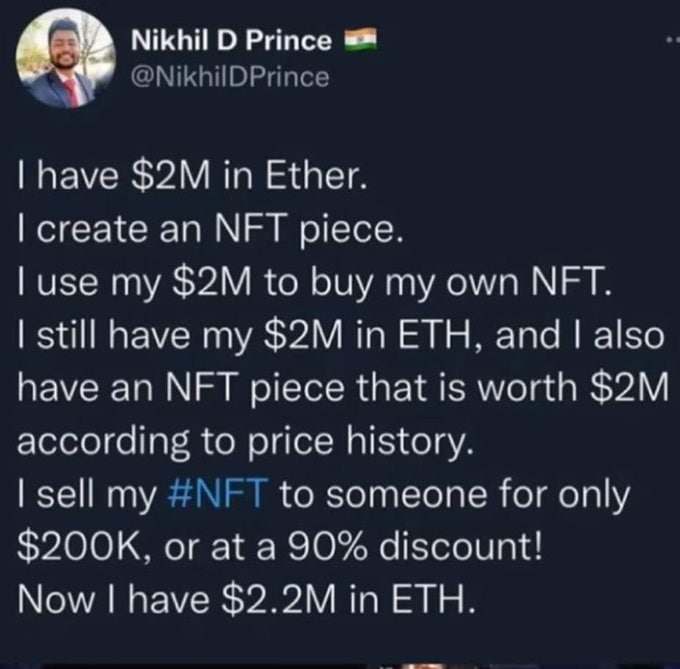Click the words 'to someone for only'
This screenshot has height=669, width=680.
(454, 494)
